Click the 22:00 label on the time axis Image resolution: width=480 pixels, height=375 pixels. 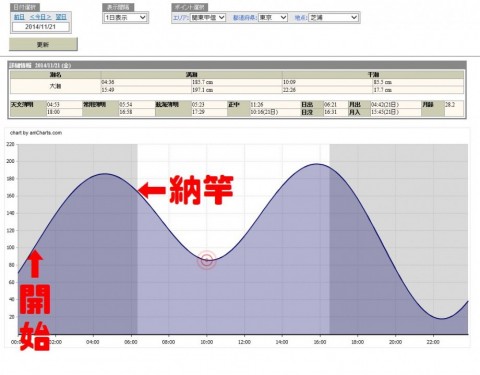[x=433, y=342]
